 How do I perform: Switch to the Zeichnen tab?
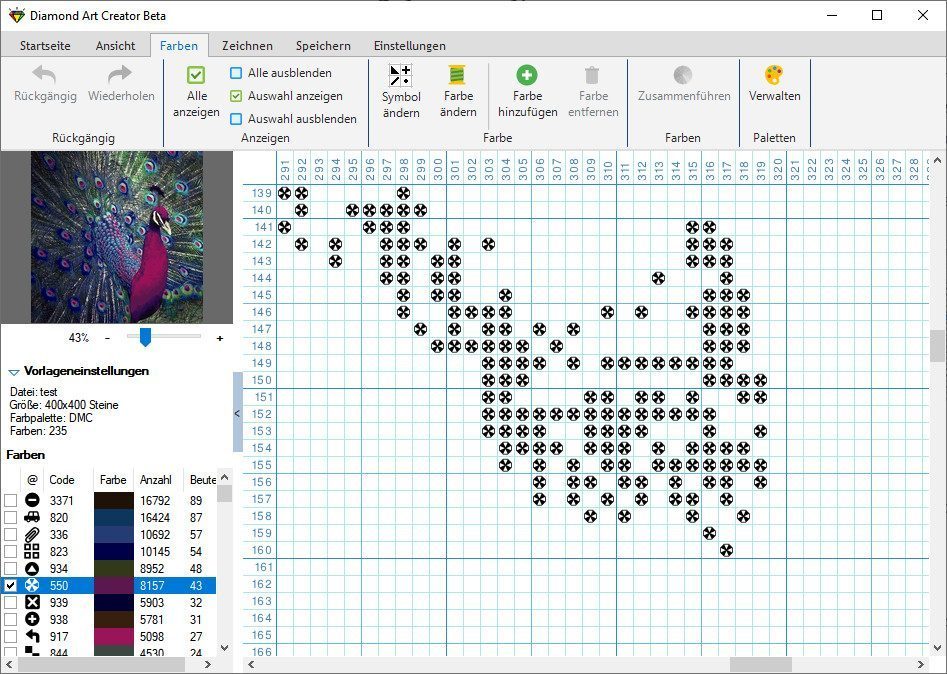(246, 46)
